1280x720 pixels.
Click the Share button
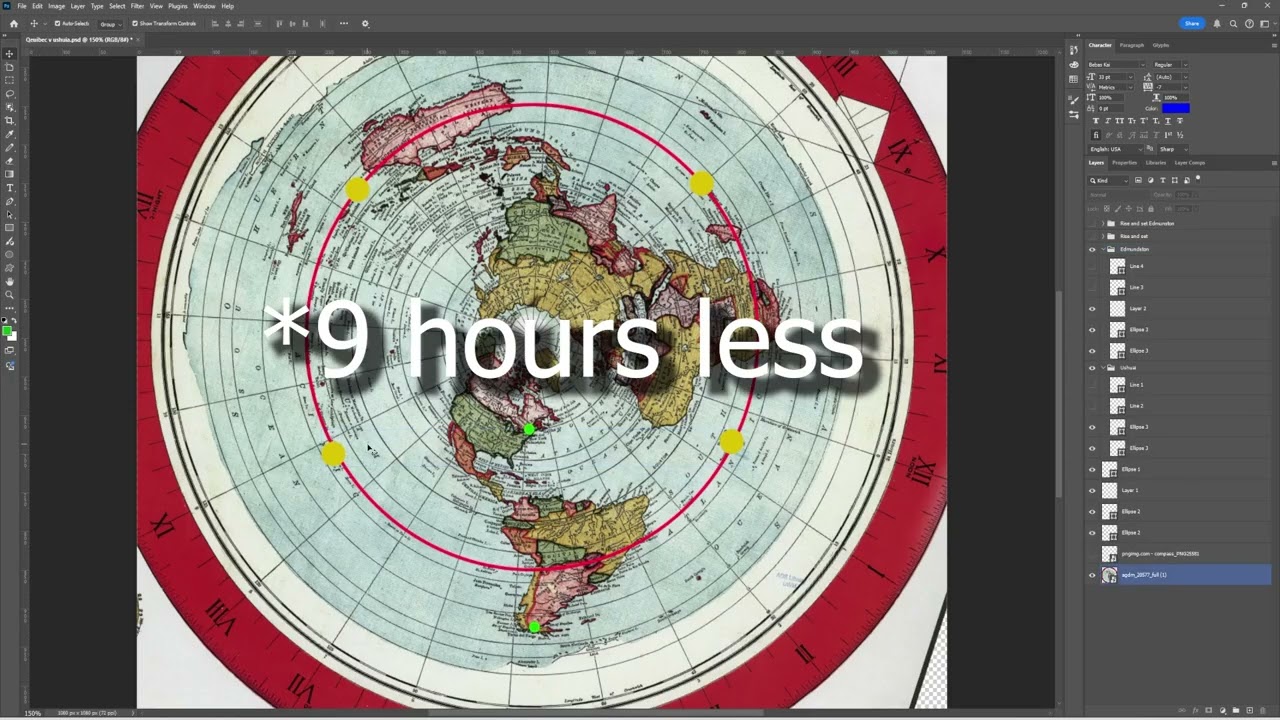1191,23
